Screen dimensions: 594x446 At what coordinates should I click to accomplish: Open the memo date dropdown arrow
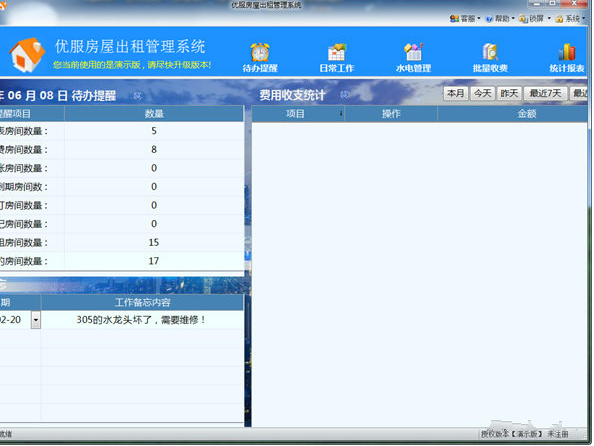pos(36,320)
